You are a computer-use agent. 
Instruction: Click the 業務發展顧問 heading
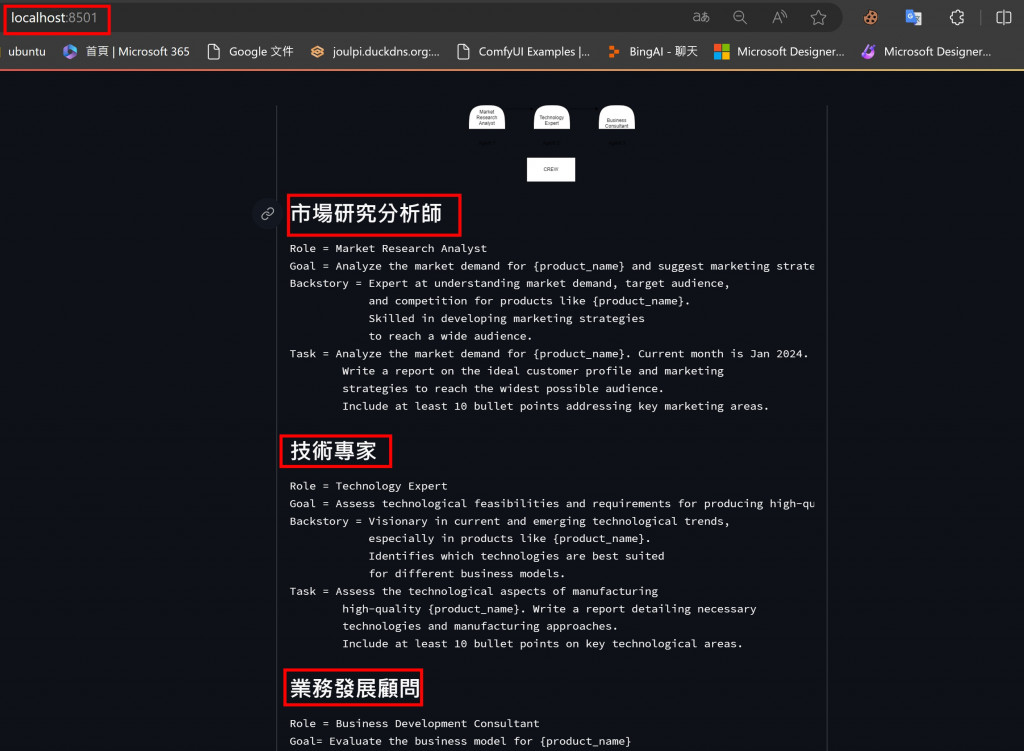355,688
